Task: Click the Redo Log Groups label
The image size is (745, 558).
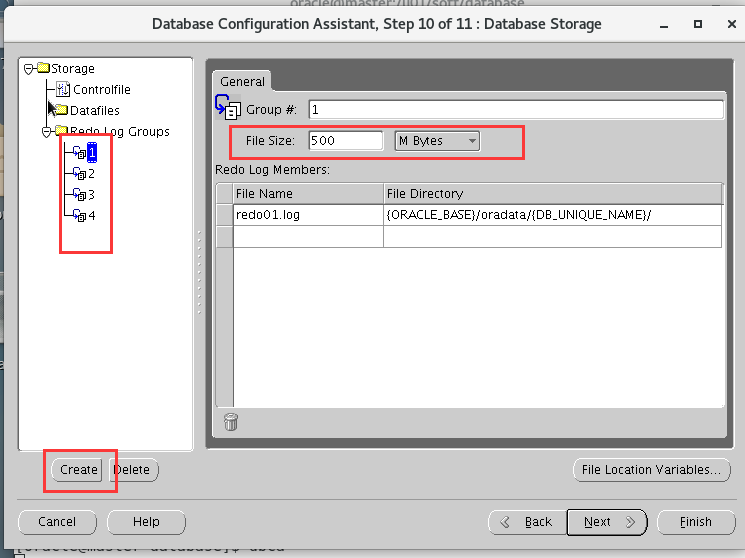Action: [120, 131]
